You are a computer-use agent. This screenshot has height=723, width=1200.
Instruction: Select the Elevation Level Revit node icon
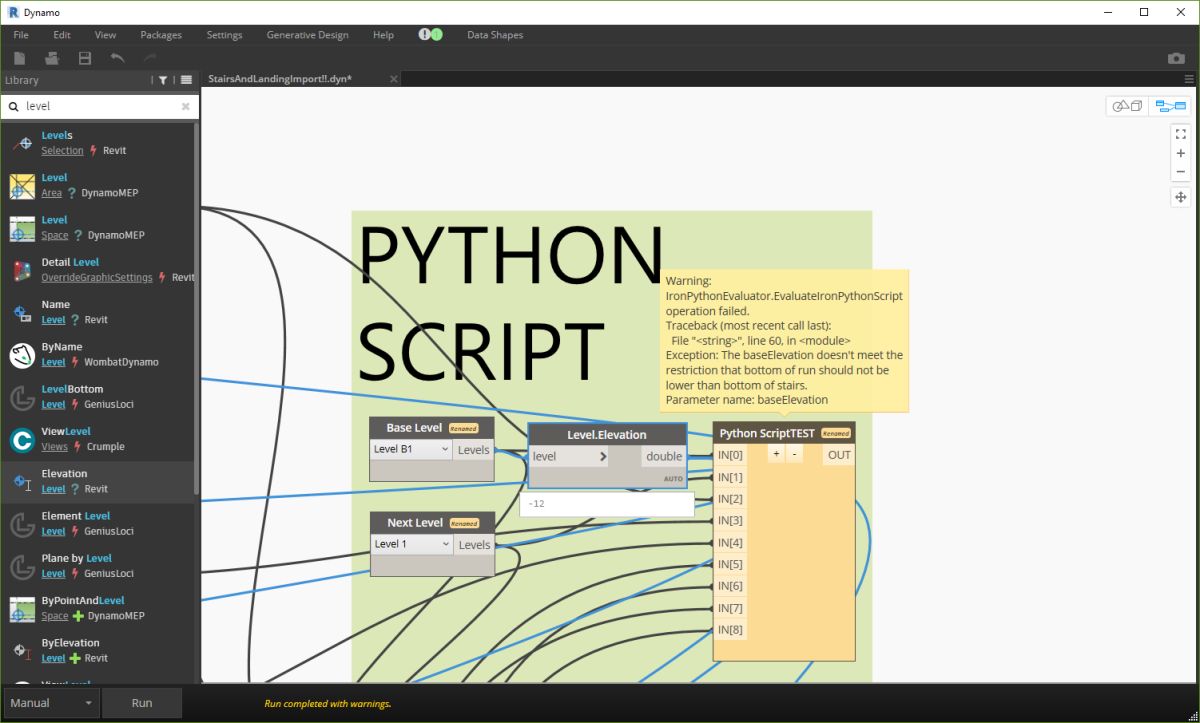pyautogui.click(x=22, y=482)
